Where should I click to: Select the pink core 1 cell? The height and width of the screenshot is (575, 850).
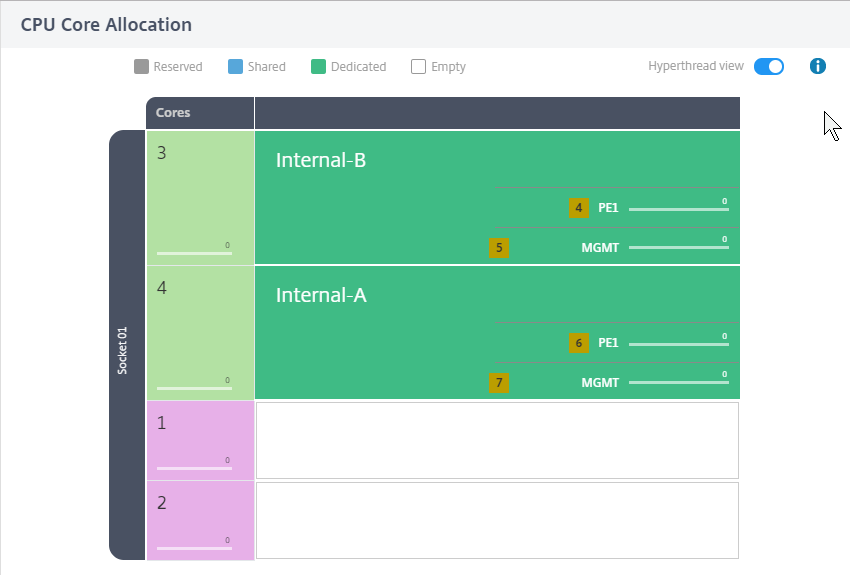point(201,440)
